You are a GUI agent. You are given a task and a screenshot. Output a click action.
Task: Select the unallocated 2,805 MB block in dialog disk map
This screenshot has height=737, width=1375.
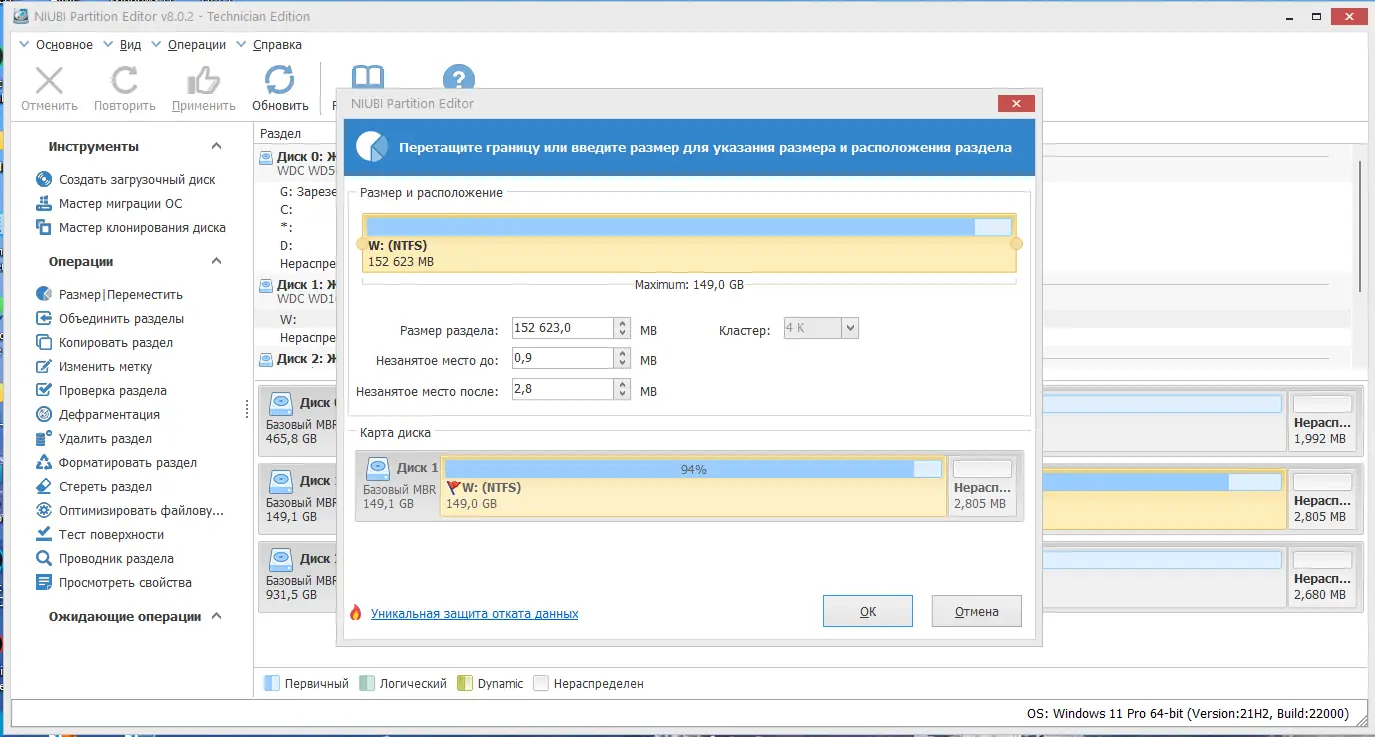[981, 486]
